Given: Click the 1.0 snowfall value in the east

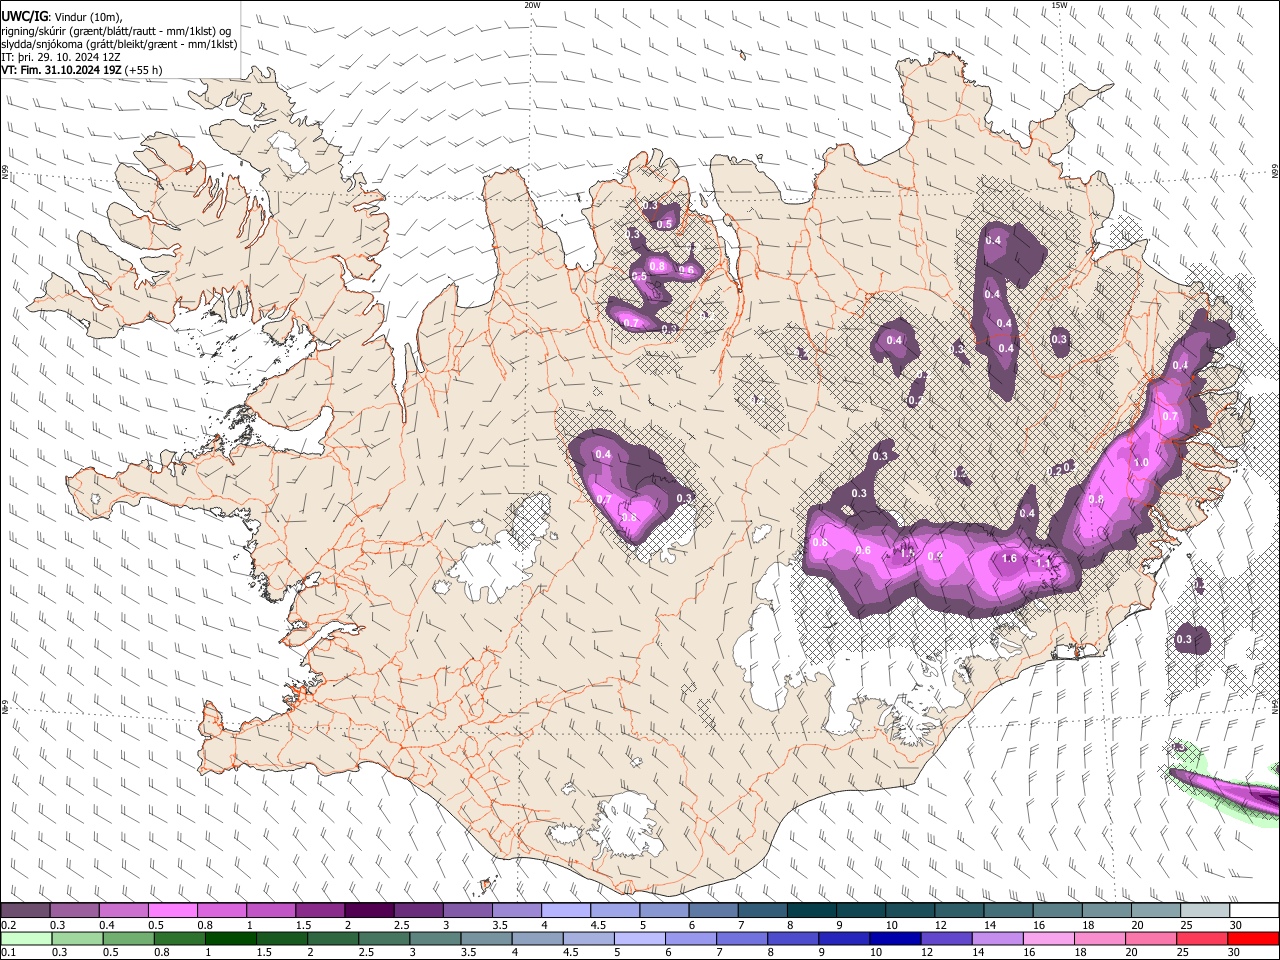Looking at the screenshot, I should pos(1141,463).
